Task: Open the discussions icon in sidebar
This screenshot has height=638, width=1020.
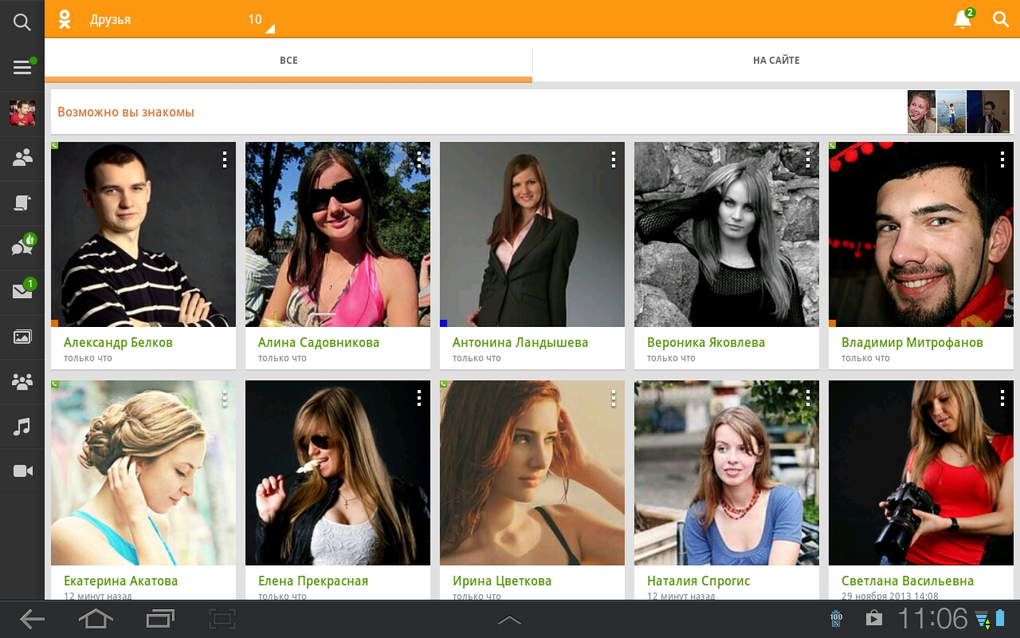Action: 22,246
